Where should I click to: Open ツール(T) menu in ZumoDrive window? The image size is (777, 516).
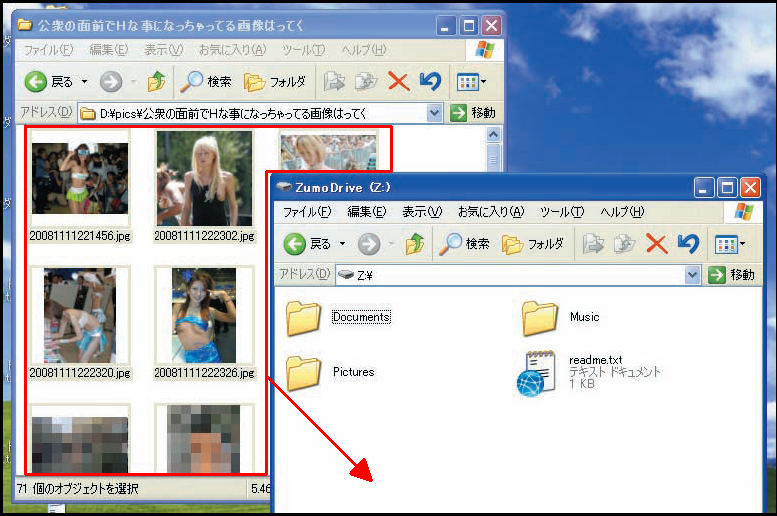tap(562, 212)
